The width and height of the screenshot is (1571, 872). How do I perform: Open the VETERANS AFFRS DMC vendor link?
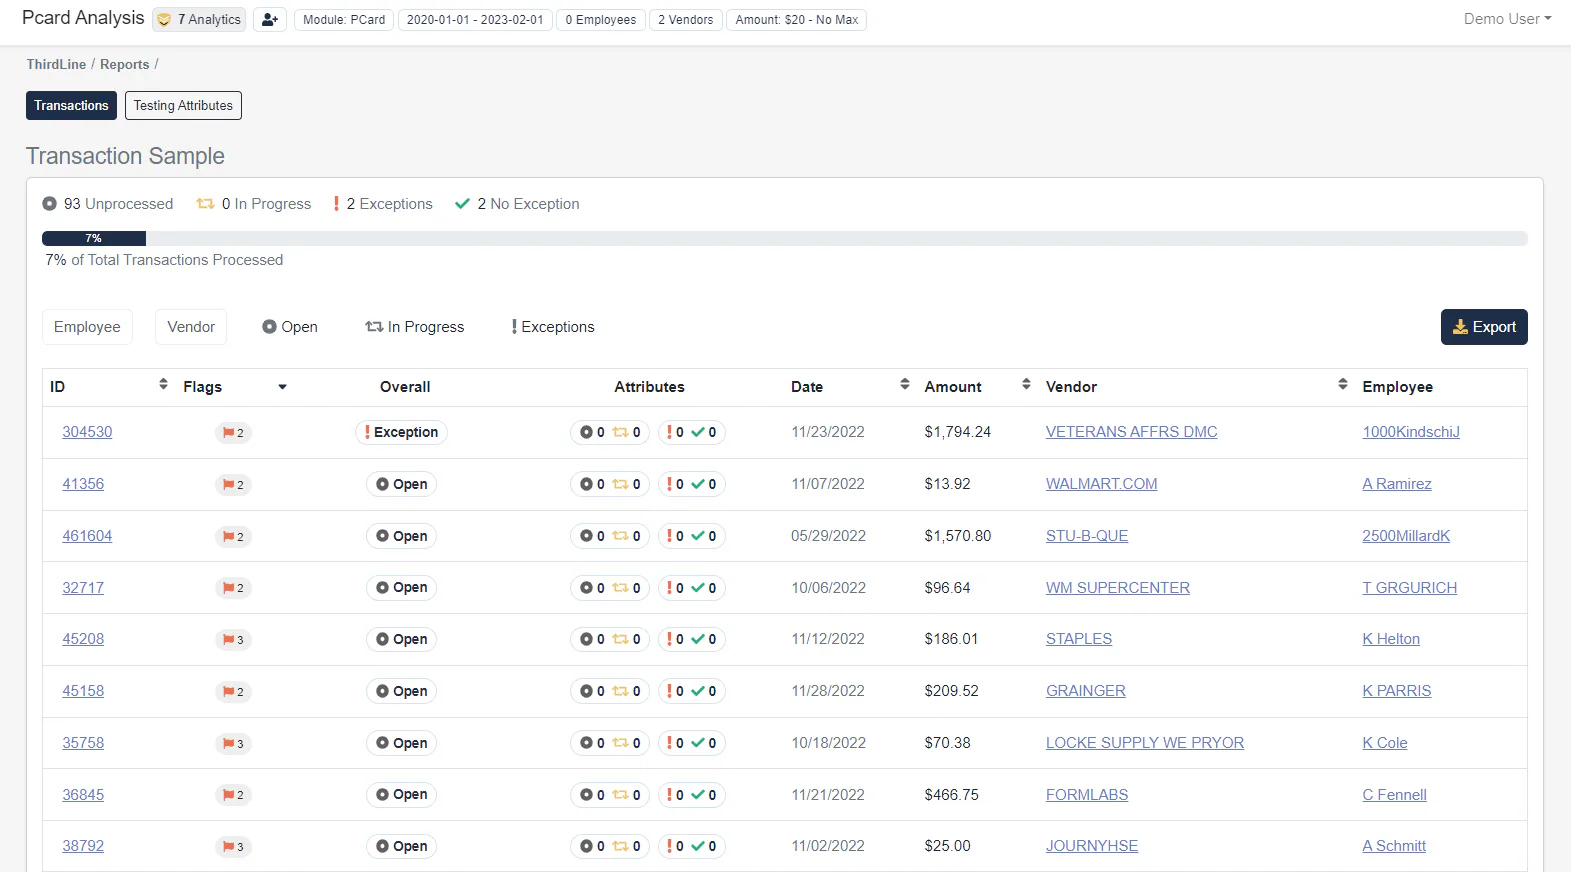tap(1131, 432)
